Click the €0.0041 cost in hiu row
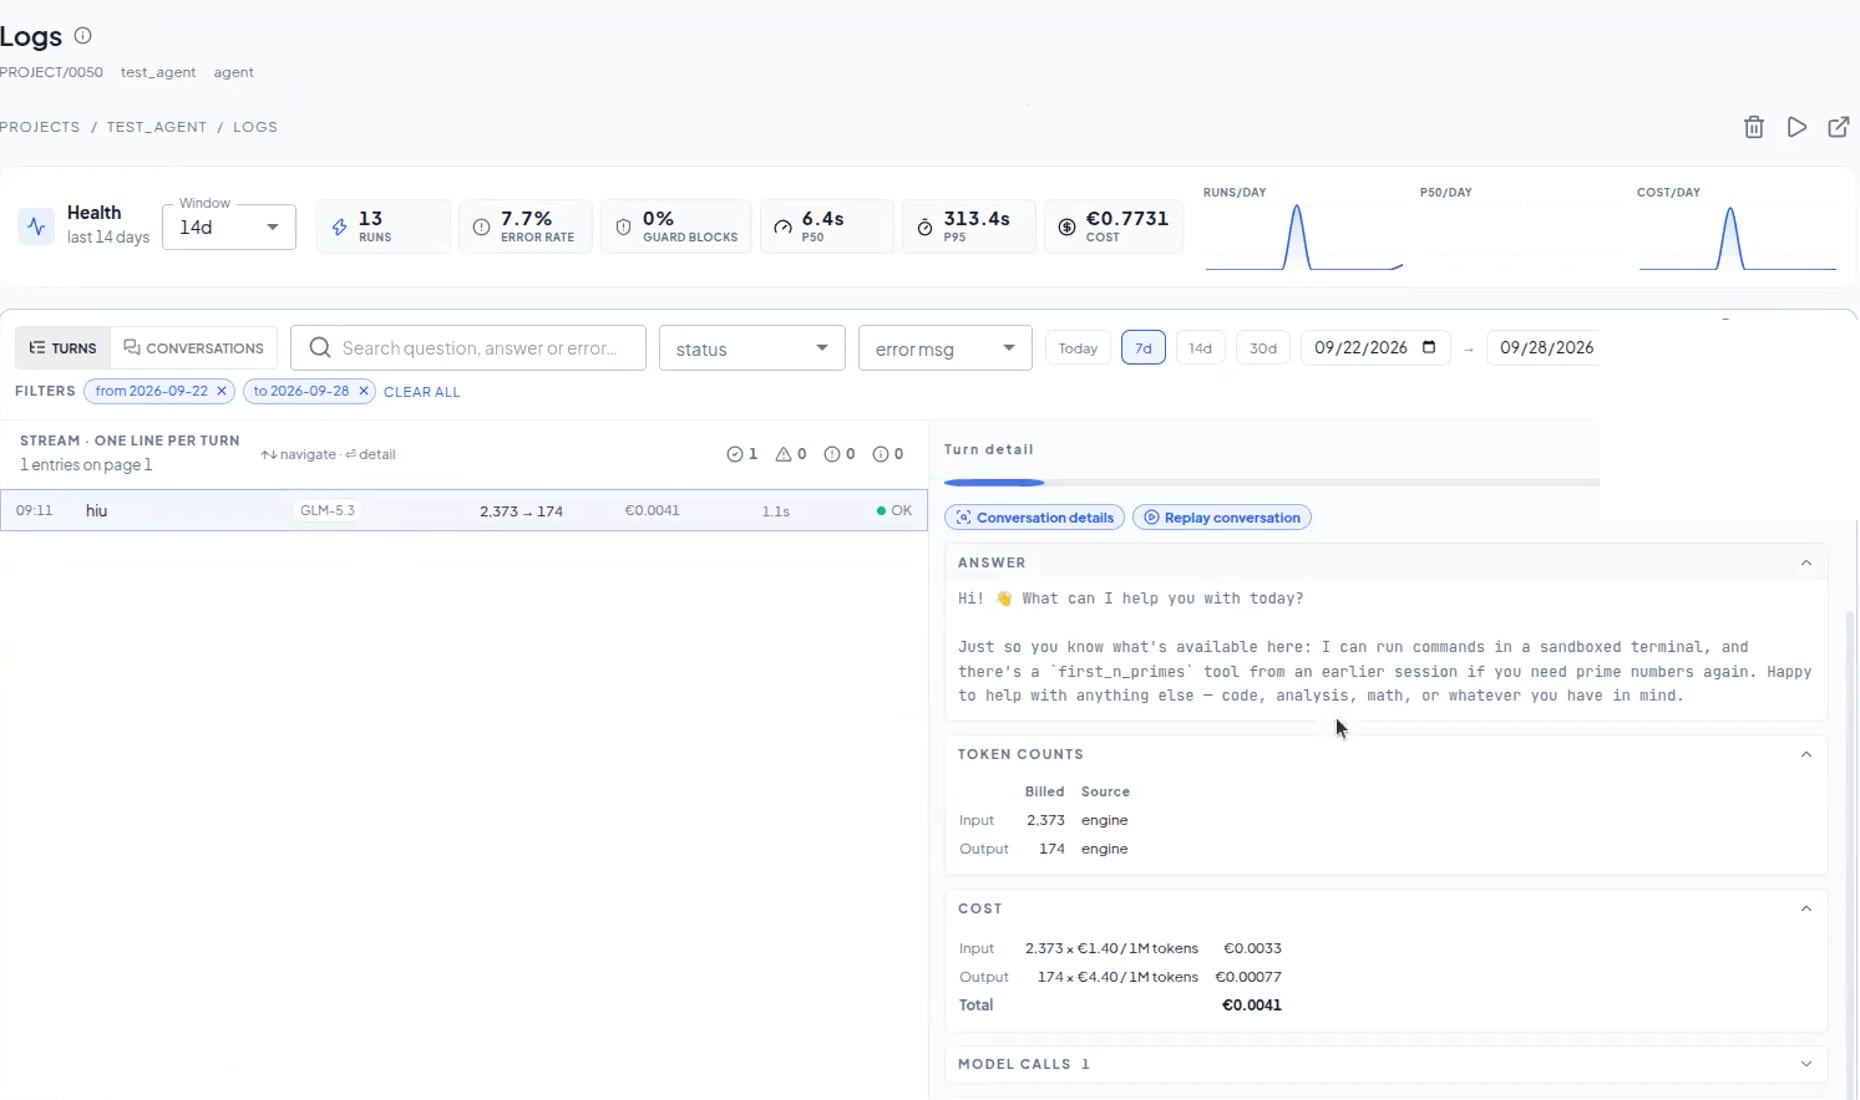Screen dimensions: 1860x1100 [x=652, y=510]
